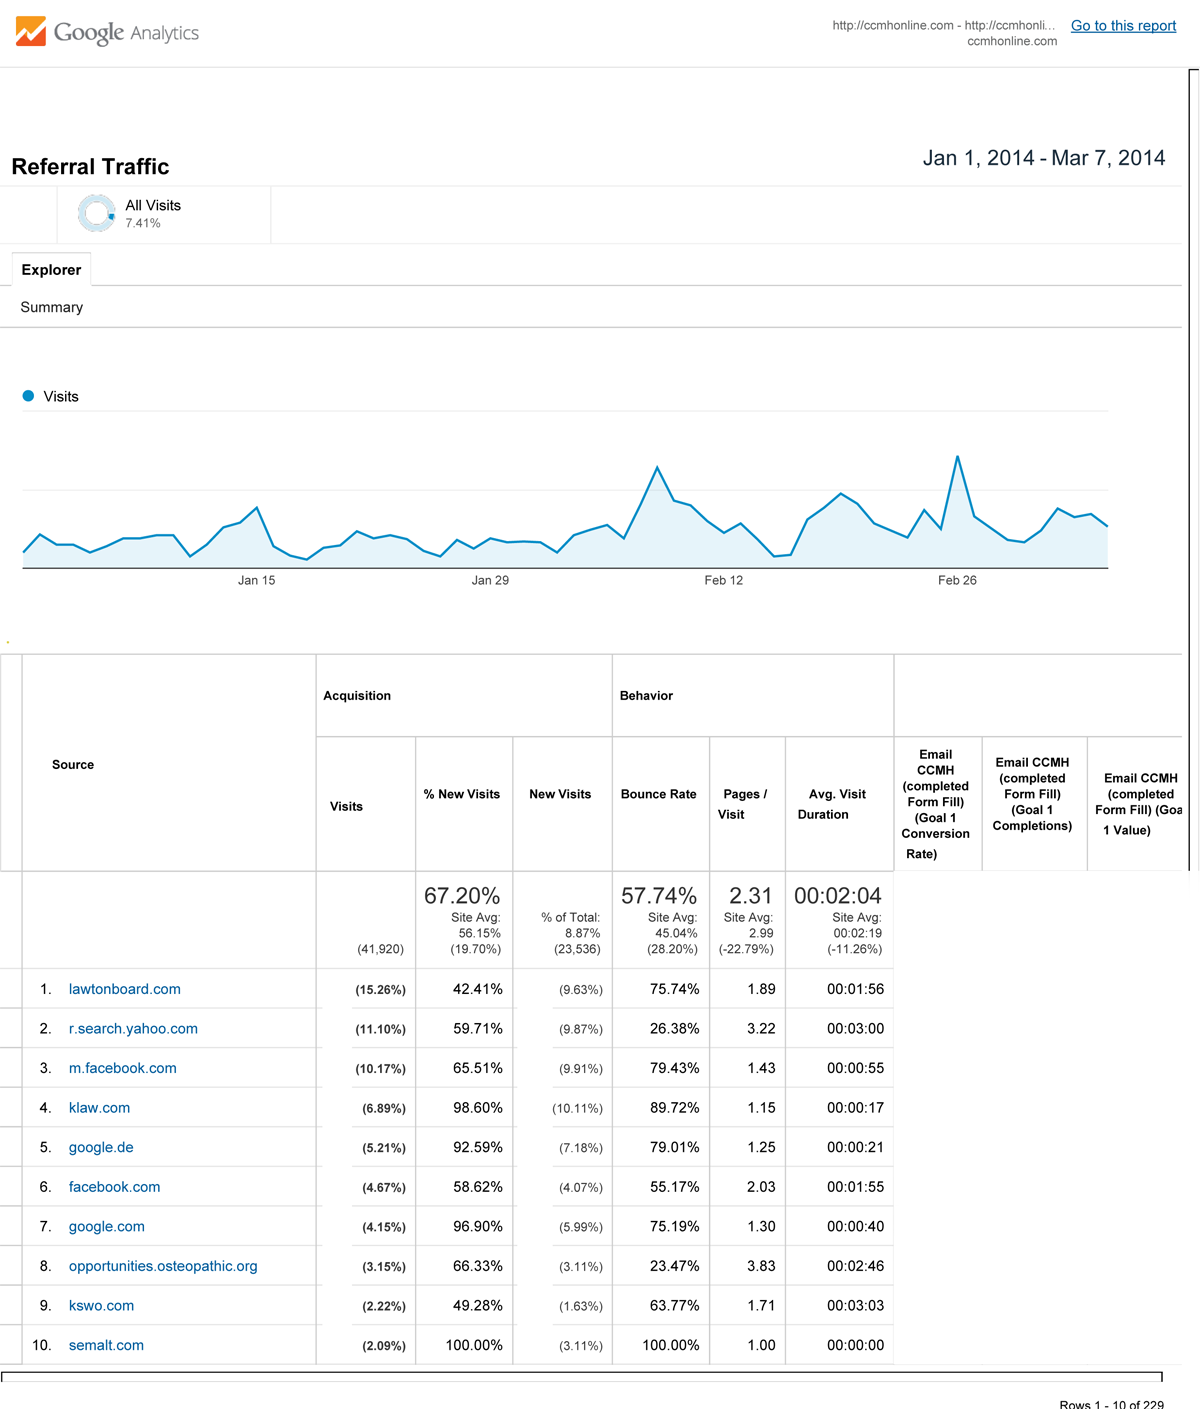Click the blue Visits legend dot
Screen dimensions: 1200x1409
[28, 396]
